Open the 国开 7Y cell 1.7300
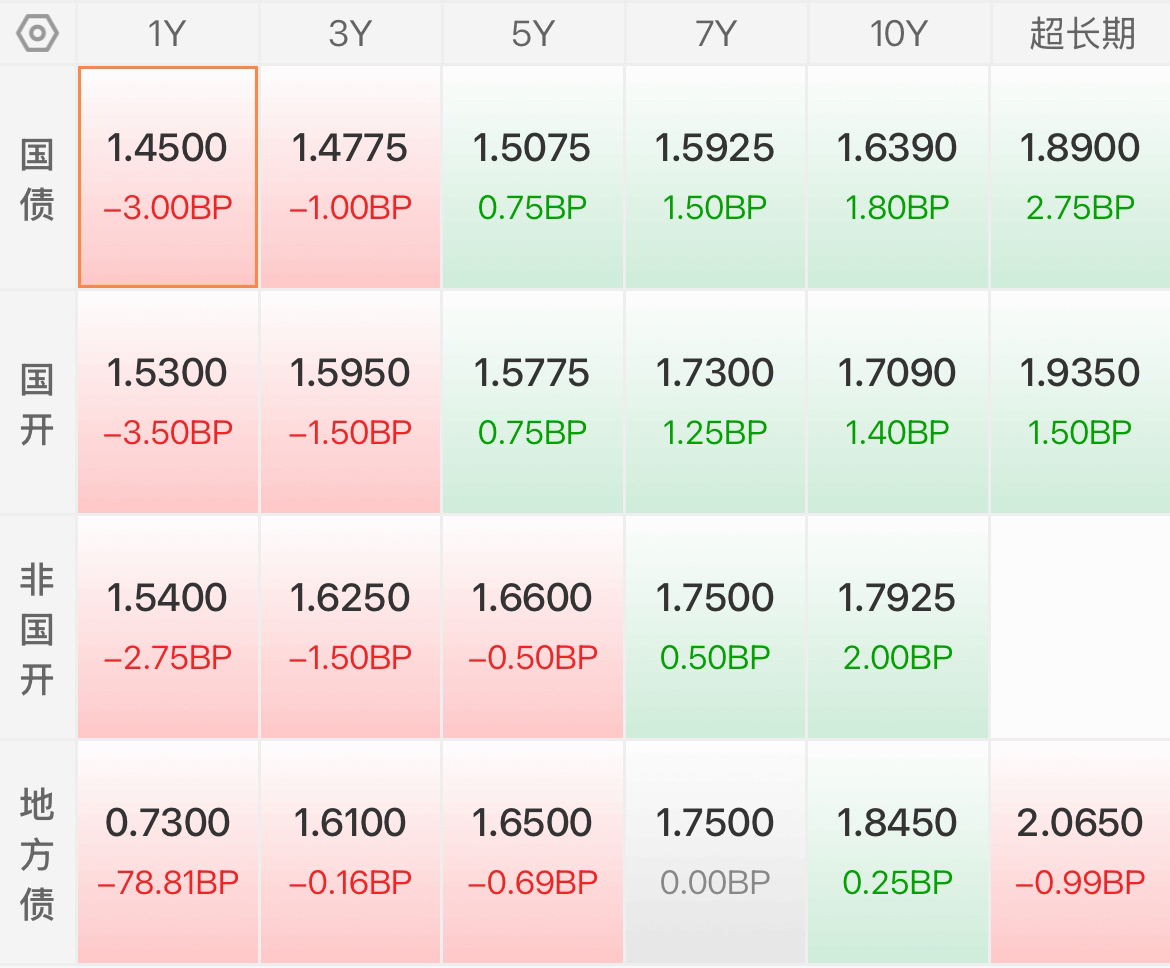 (x=715, y=402)
